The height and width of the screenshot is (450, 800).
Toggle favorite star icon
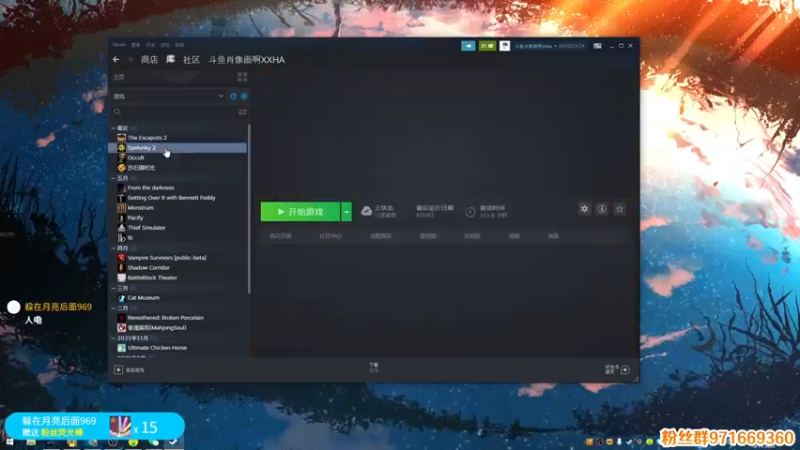[x=619, y=209]
